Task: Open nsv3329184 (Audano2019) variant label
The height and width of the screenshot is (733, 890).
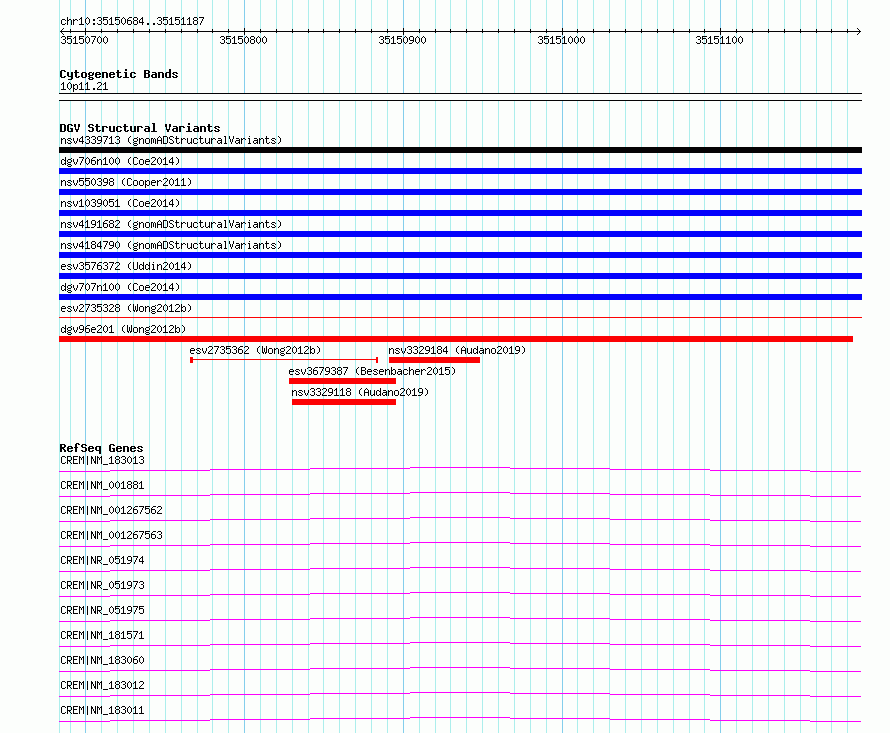Action: click(x=457, y=350)
